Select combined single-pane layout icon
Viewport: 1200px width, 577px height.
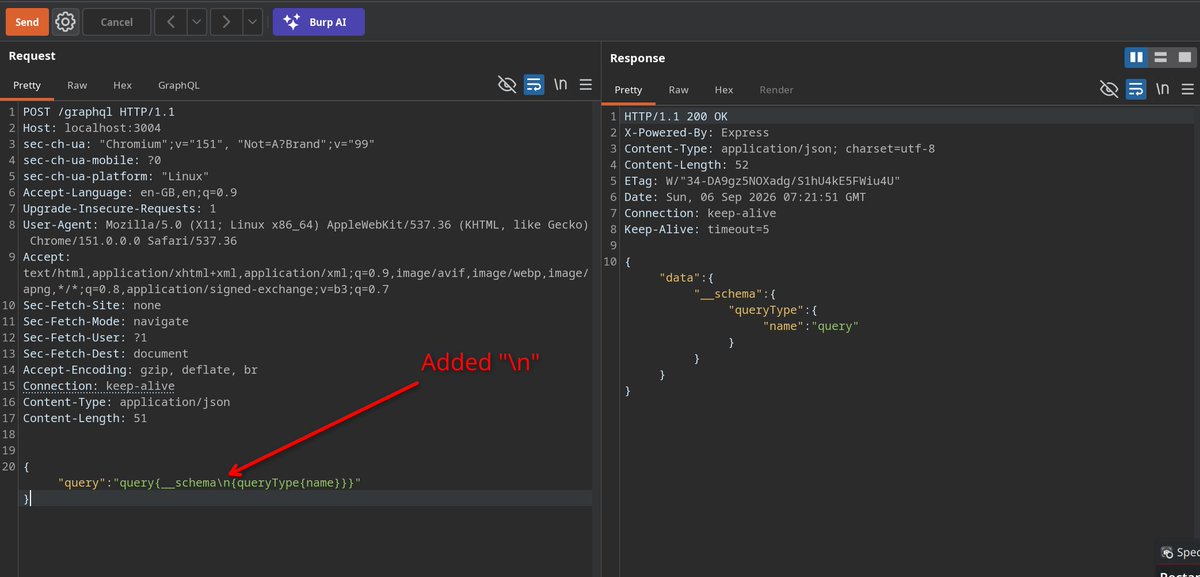[x=1184, y=58]
